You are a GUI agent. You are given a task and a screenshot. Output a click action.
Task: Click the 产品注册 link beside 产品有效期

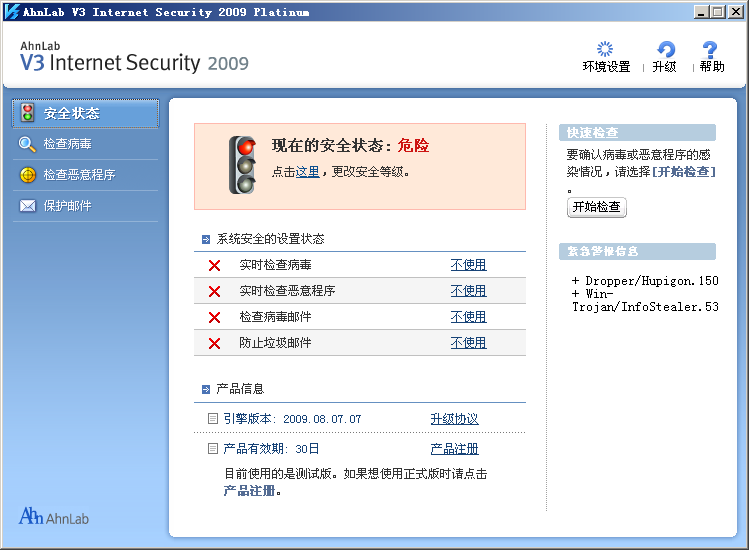click(454, 449)
